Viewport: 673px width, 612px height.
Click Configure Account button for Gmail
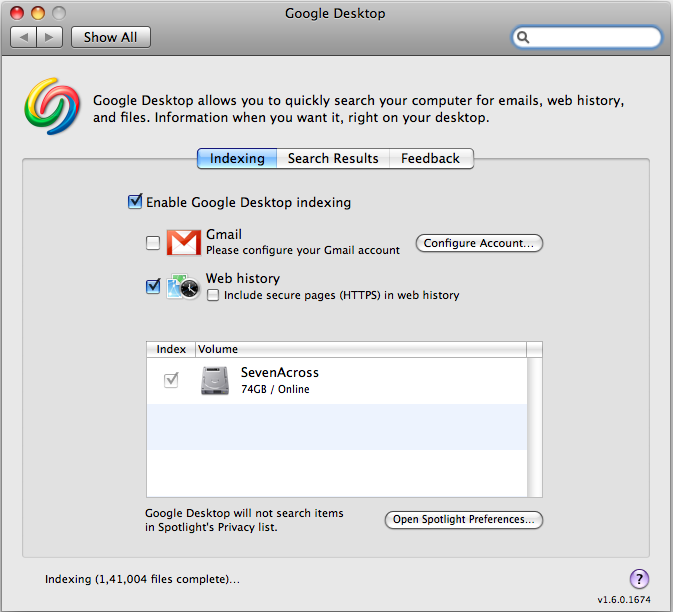point(479,243)
